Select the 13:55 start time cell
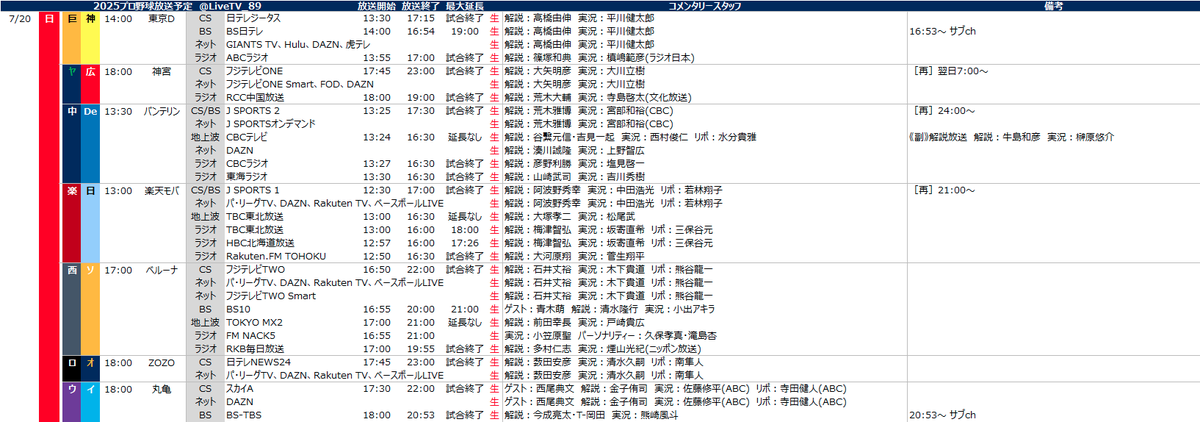This screenshot has width=1200, height=422. [376, 58]
